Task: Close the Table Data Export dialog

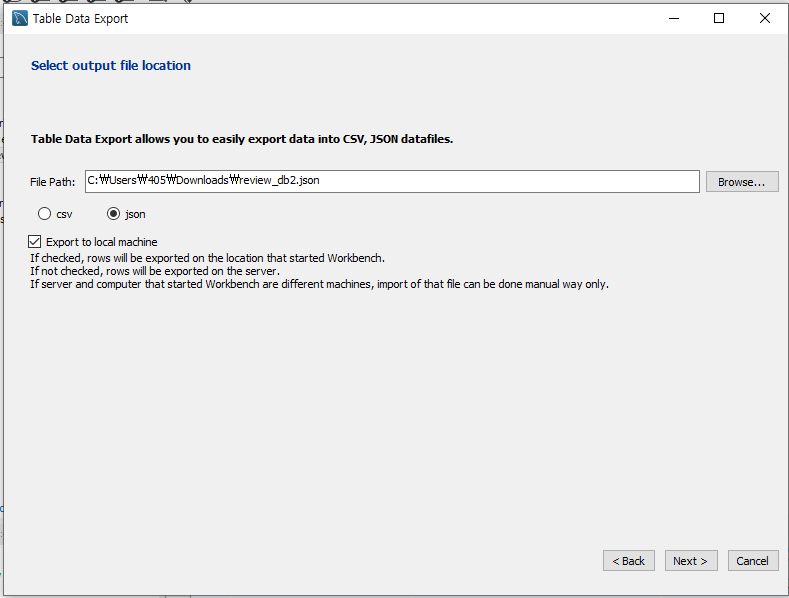Action: 764,19
